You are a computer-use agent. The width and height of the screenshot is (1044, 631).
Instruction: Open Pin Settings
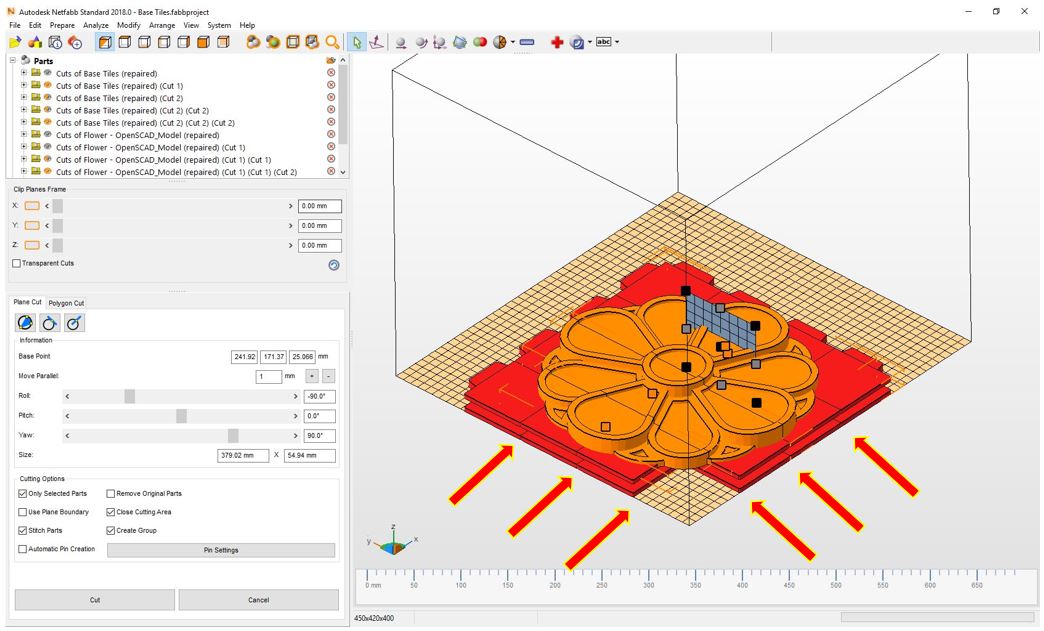(221, 550)
